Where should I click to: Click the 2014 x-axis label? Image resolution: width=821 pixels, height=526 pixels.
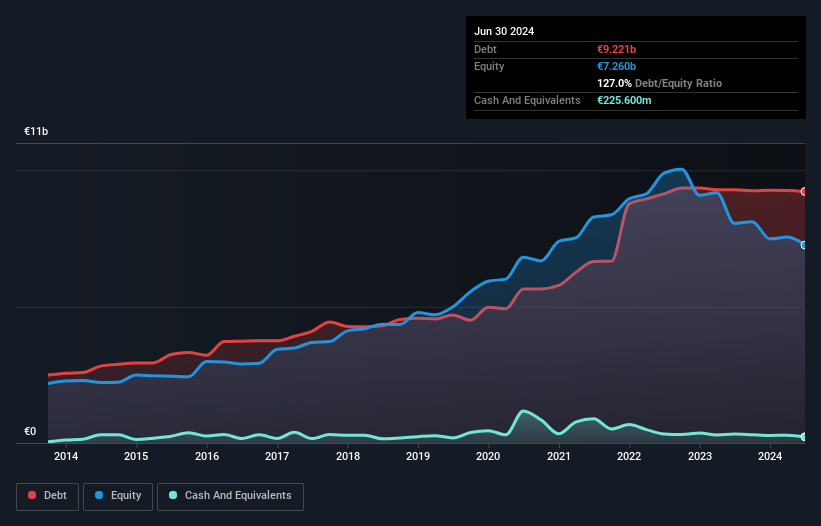click(66, 456)
